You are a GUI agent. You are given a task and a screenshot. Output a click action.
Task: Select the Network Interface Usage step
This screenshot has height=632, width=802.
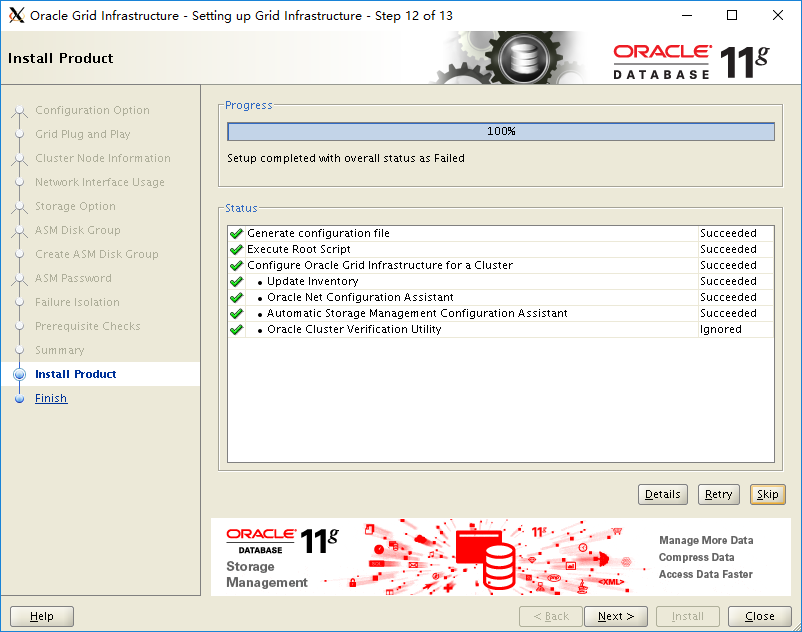100,183
